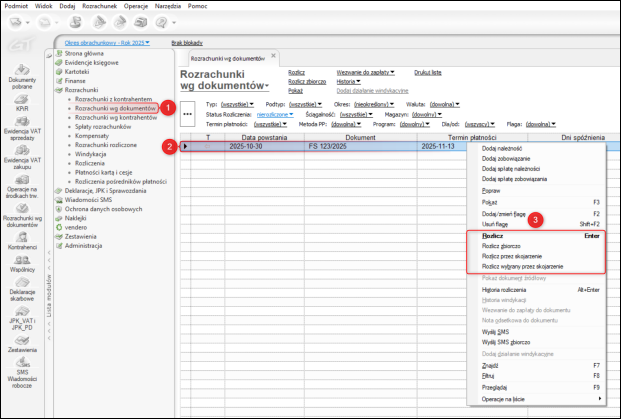Expand Operacje na liście submenu
The height and width of the screenshot is (419, 621).
536,399
